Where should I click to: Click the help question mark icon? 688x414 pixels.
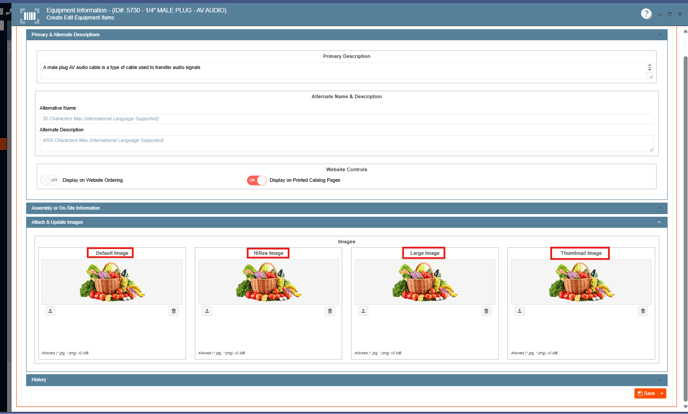point(646,14)
